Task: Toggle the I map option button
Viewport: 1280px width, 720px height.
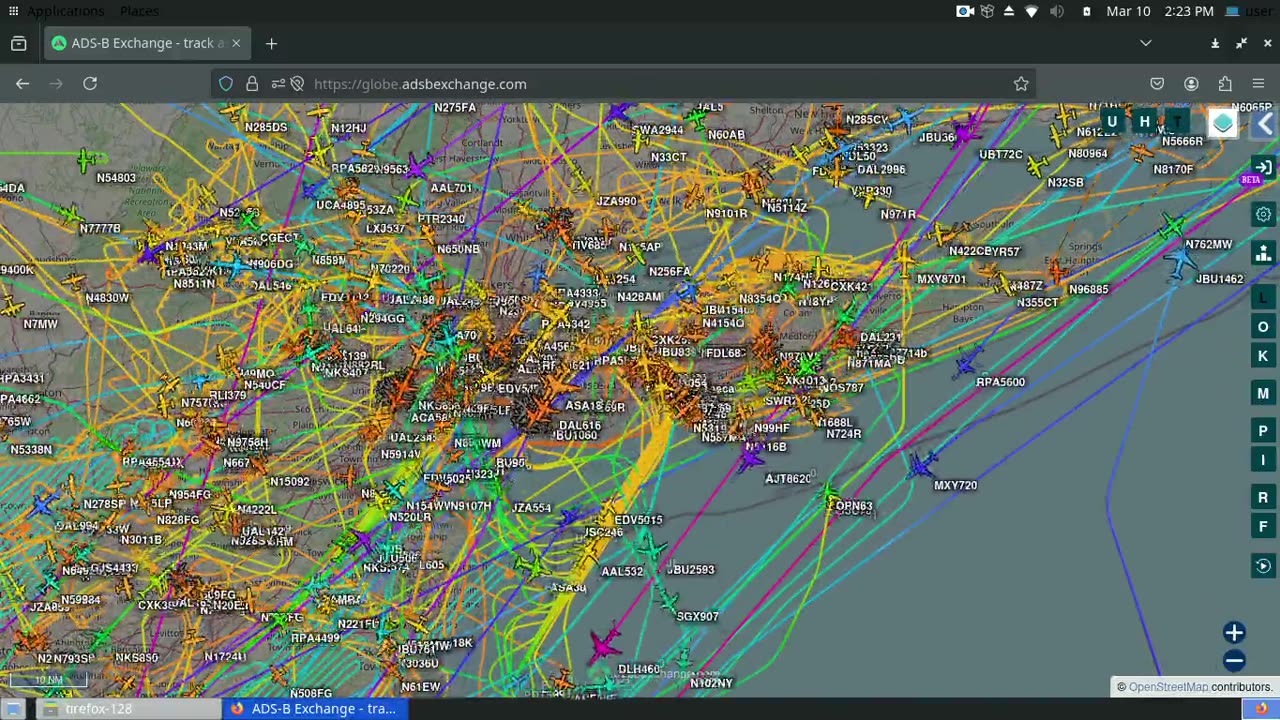Action: pos(1263,460)
